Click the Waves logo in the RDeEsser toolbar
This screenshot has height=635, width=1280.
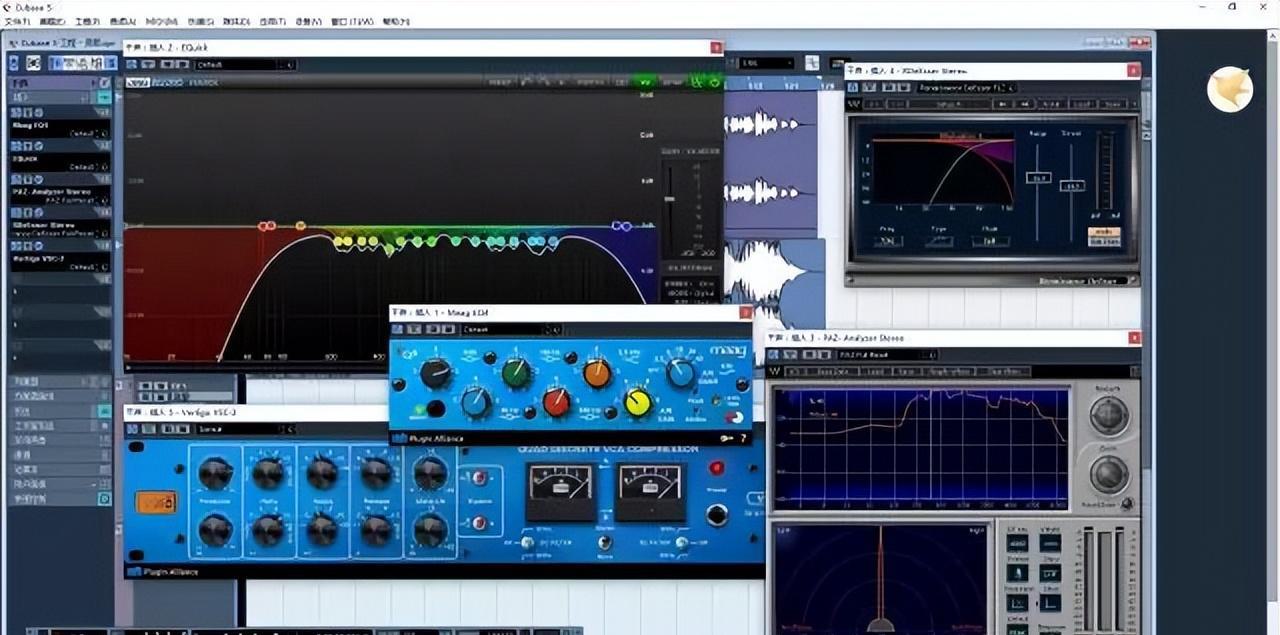click(854, 104)
